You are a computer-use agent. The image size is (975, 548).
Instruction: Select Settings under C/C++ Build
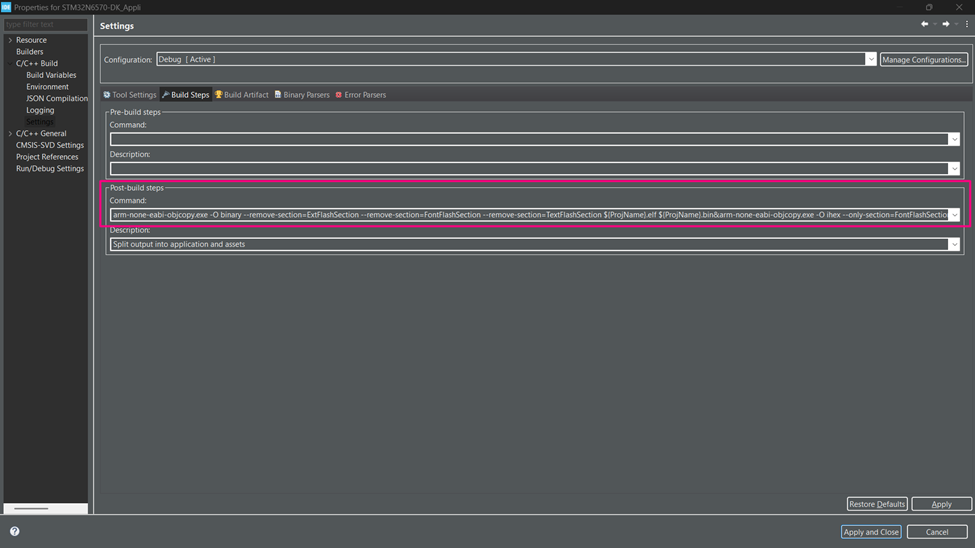(39, 122)
